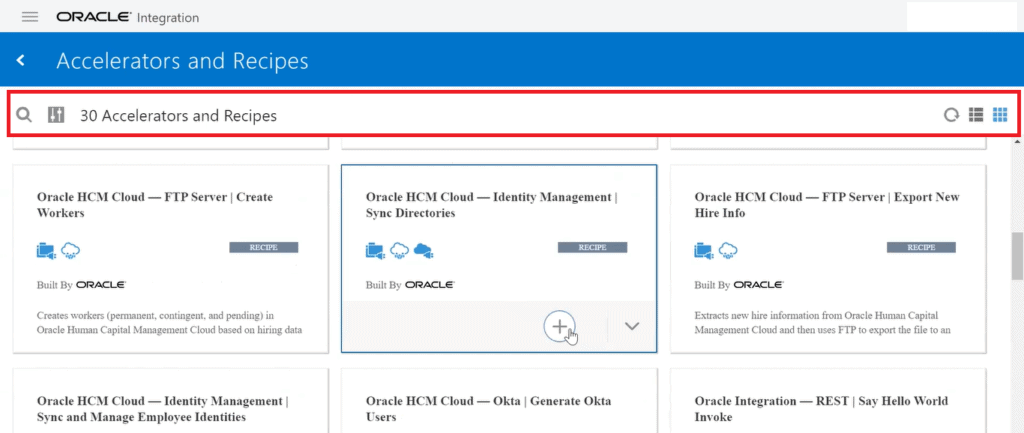Switch to grid view
The width and height of the screenshot is (1024, 433).
coord(1000,115)
